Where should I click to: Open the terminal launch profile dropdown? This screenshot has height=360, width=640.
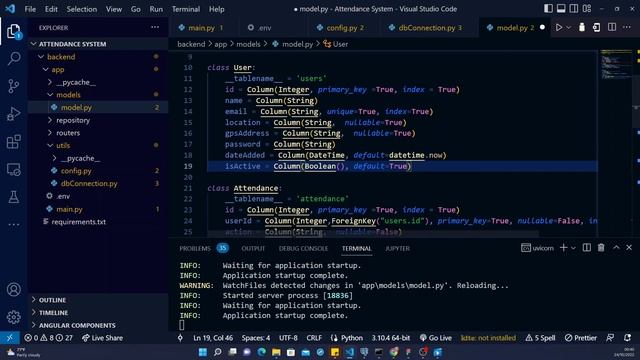573,248
